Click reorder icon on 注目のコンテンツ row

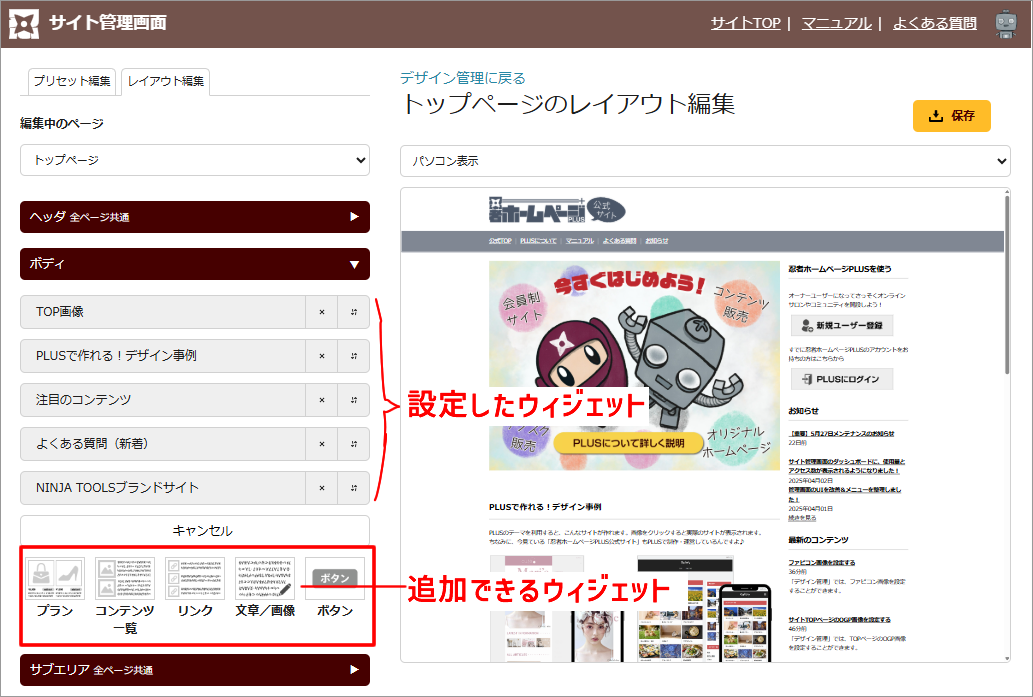click(354, 400)
